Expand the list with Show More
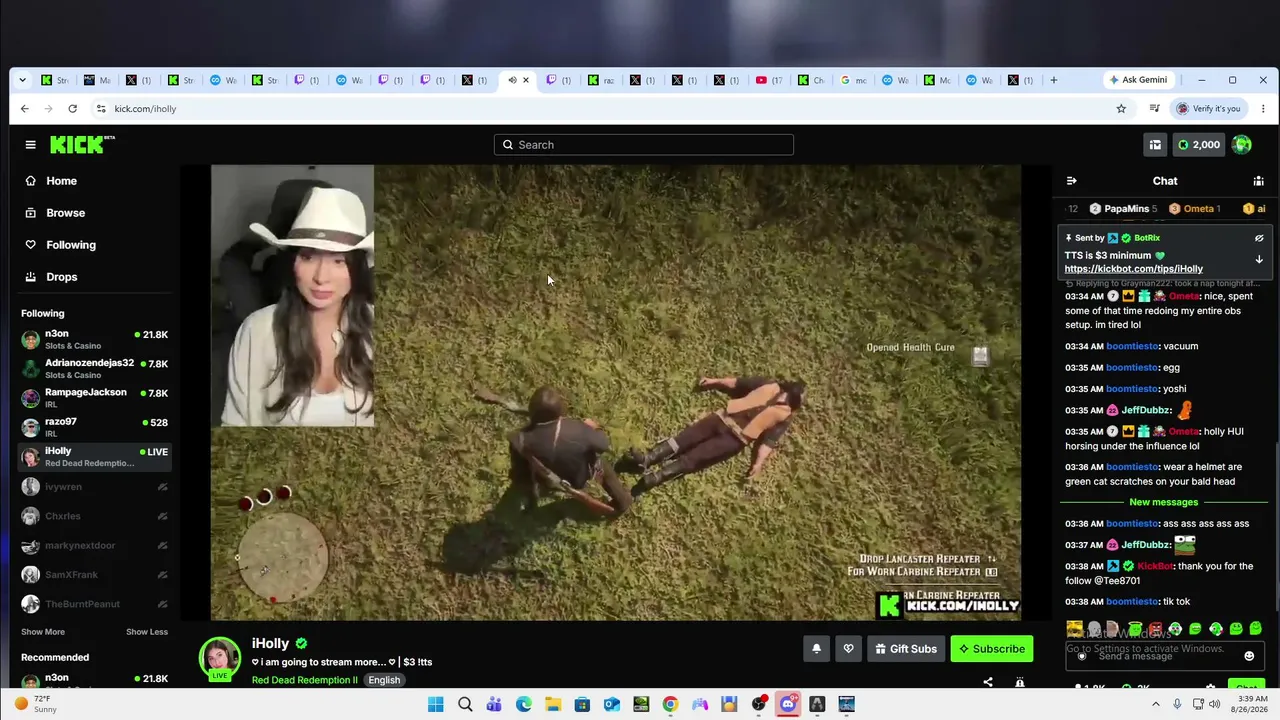Viewport: 1280px width, 720px height. pos(43,632)
